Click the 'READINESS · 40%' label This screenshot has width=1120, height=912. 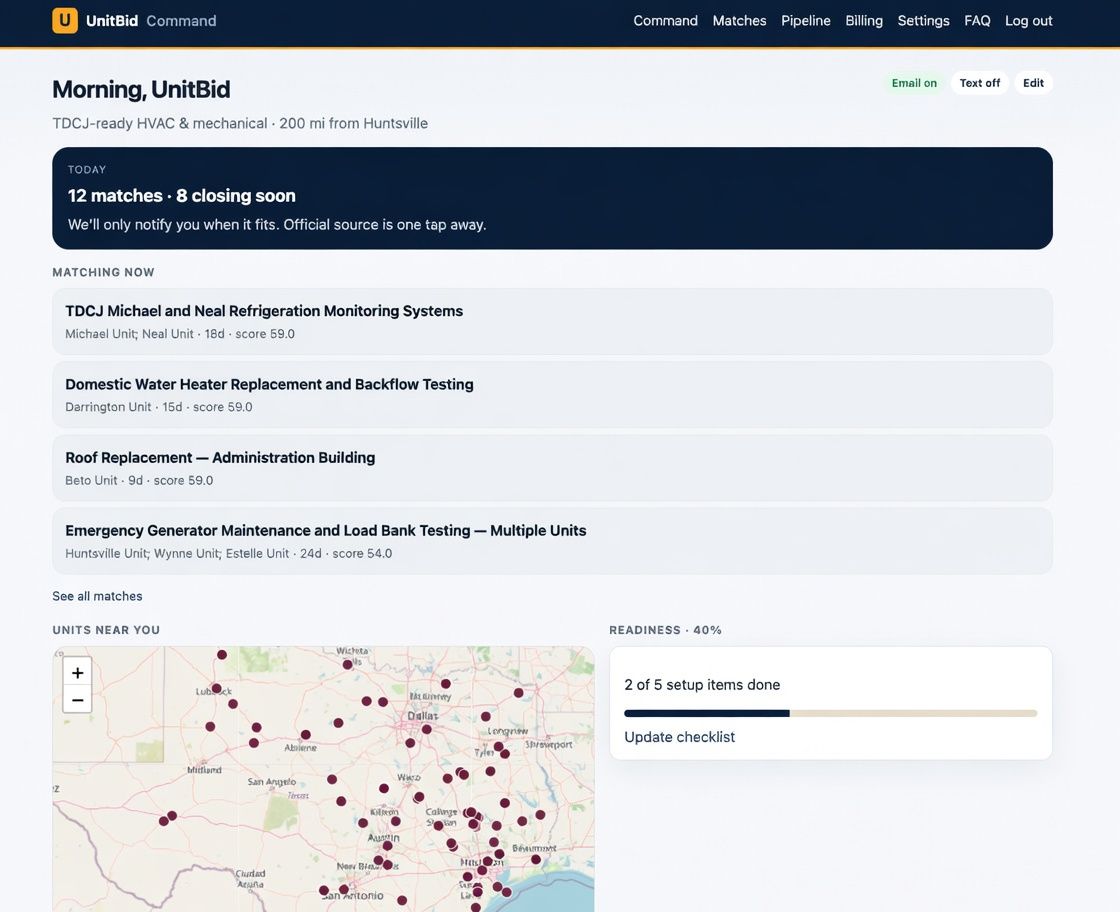click(x=665, y=630)
